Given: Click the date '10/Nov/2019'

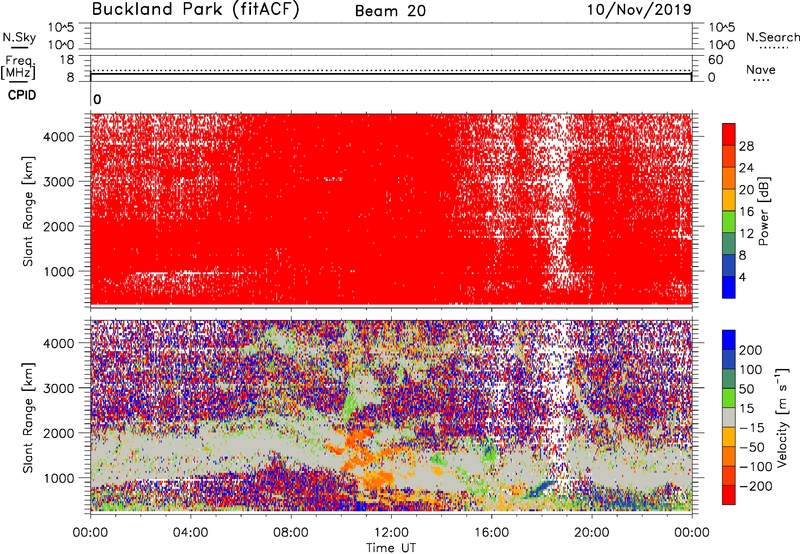Looking at the screenshot, I should click(639, 10).
